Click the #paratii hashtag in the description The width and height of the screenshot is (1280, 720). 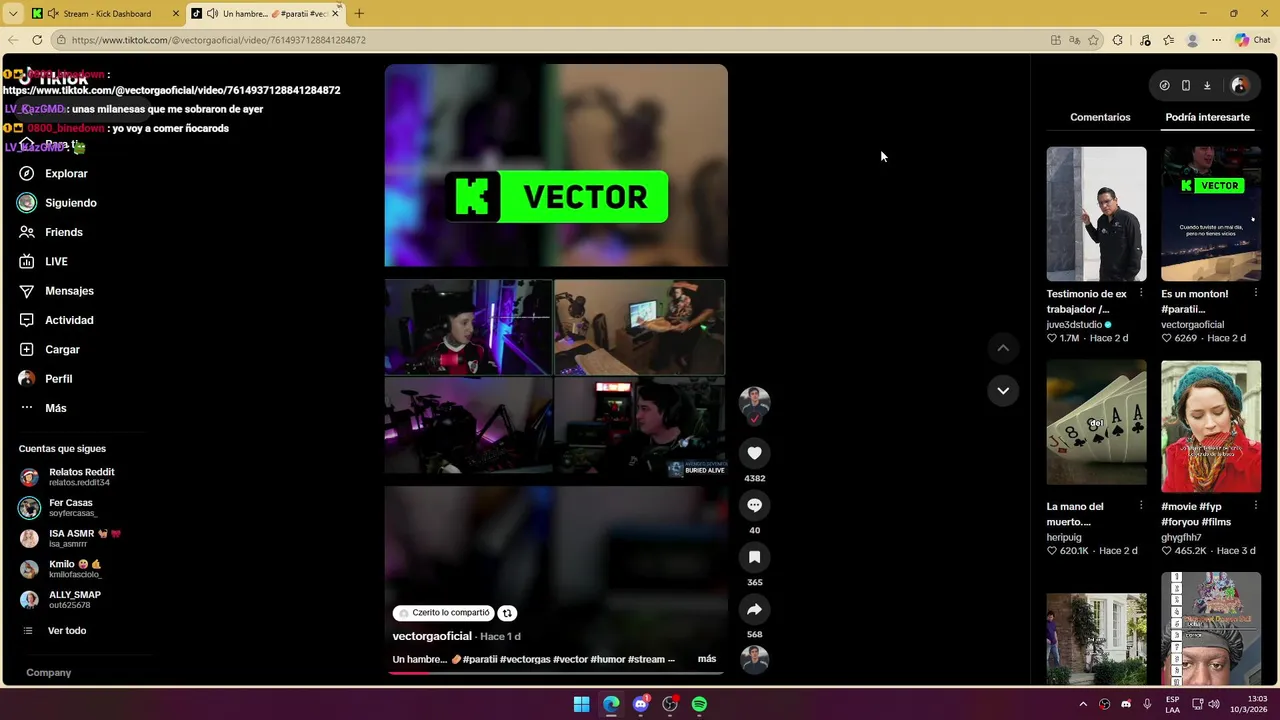(480, 659)
